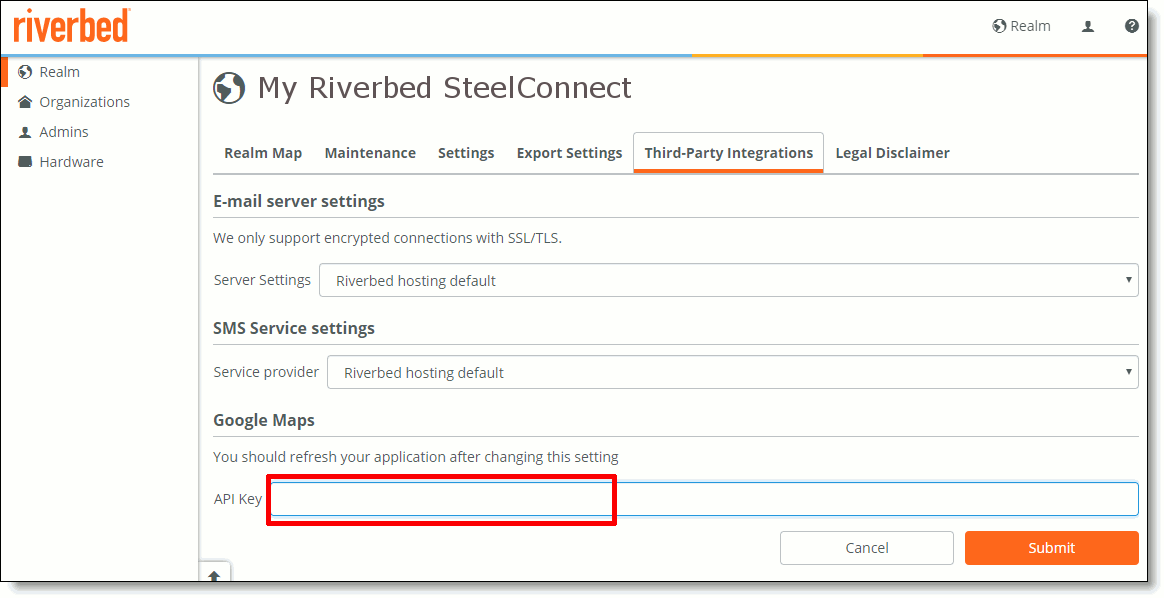Click the up-arrow button at bottom left

tap(215, 575)
